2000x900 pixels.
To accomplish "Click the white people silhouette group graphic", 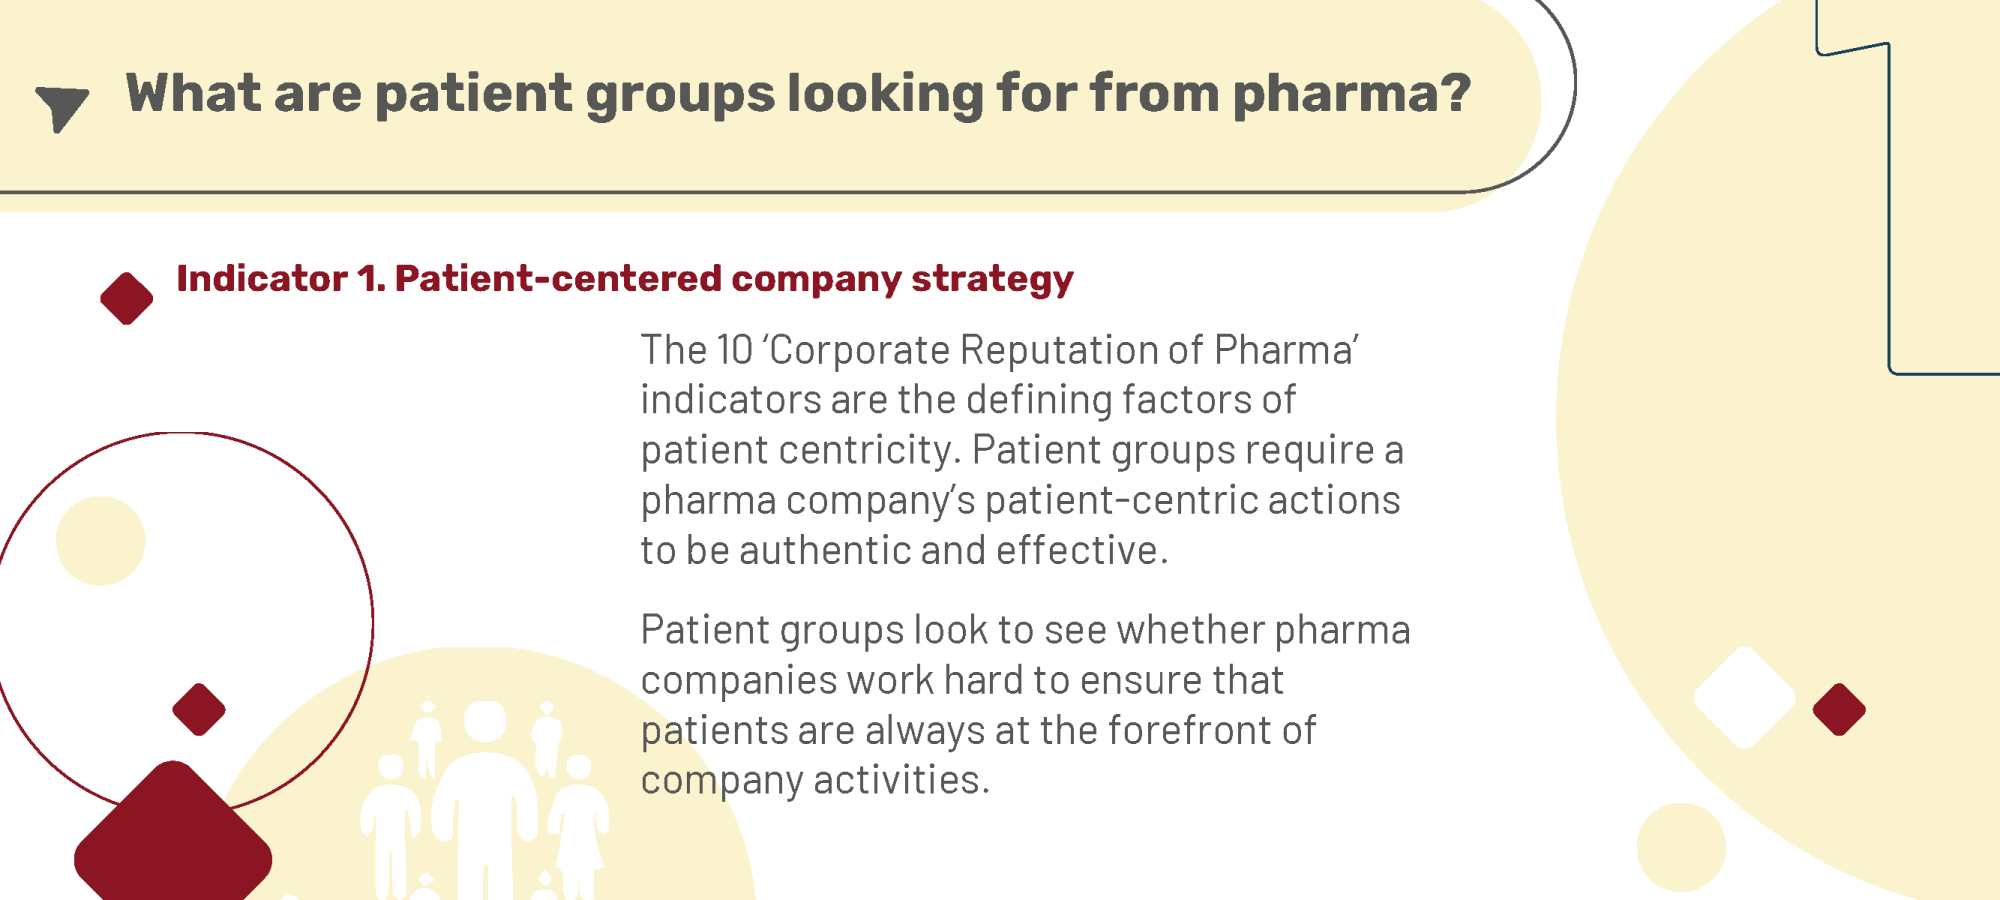I will tap(485, 799).
